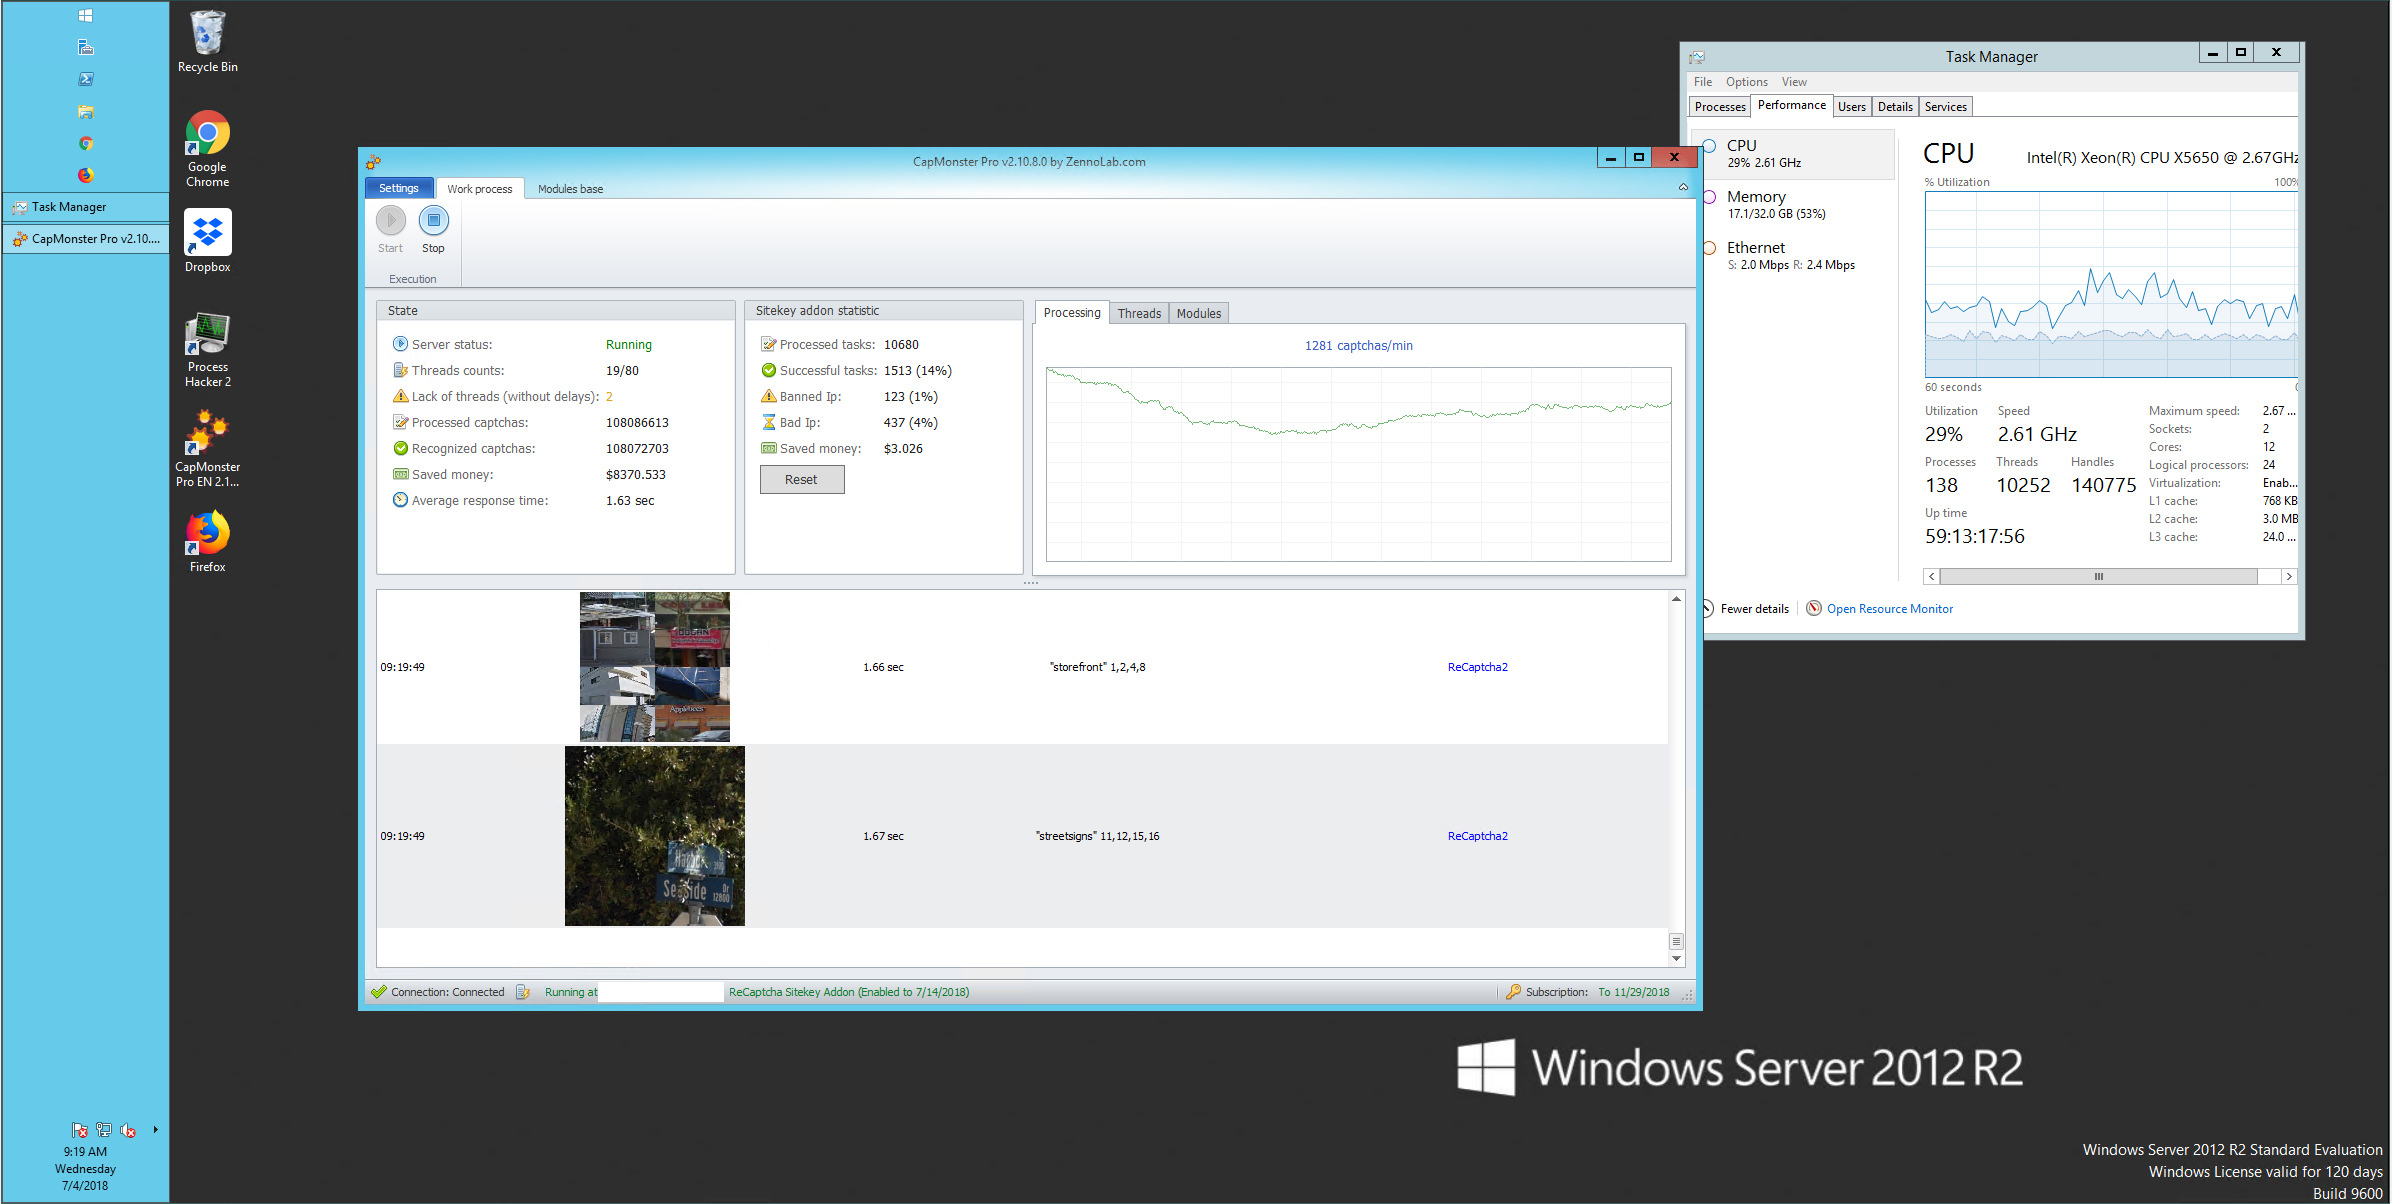Switch to Task Manager taskbar button
2392x1204 pixels.
click(86, 207)
